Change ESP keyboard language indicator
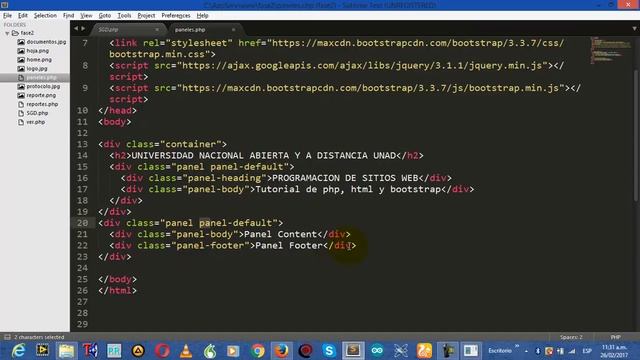The width and height of the screenshot is (640, 360). pyautogui.click(x=587, y=351)
